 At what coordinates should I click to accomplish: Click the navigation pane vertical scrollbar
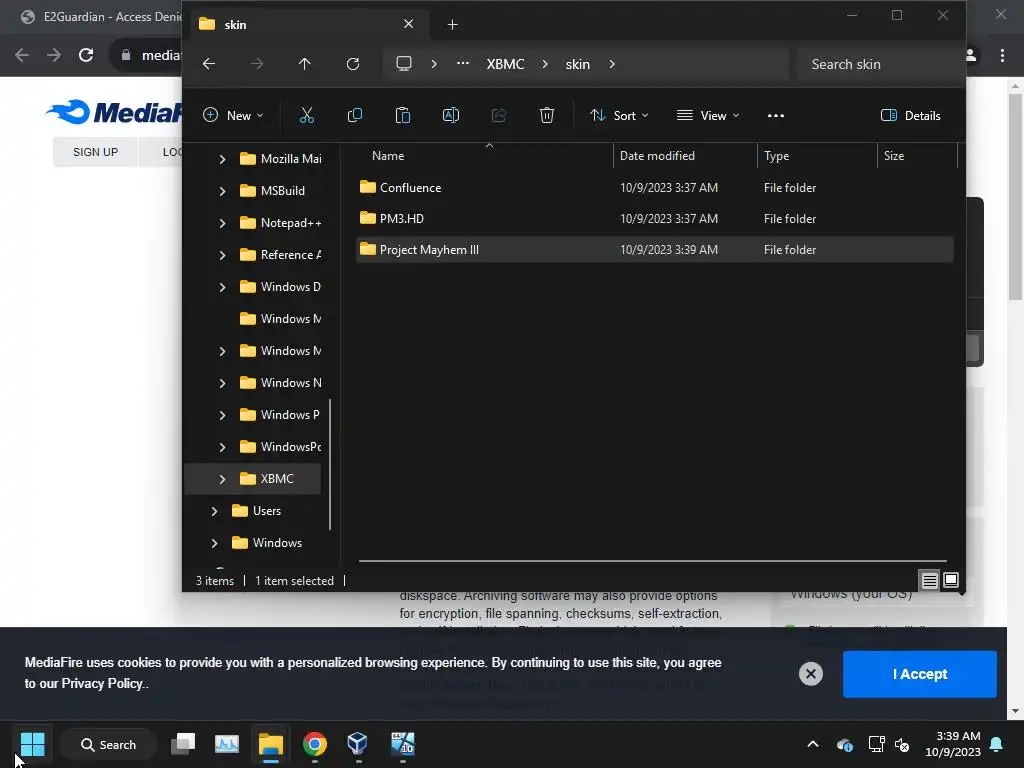pyautogui.click(x=330, y=464)
